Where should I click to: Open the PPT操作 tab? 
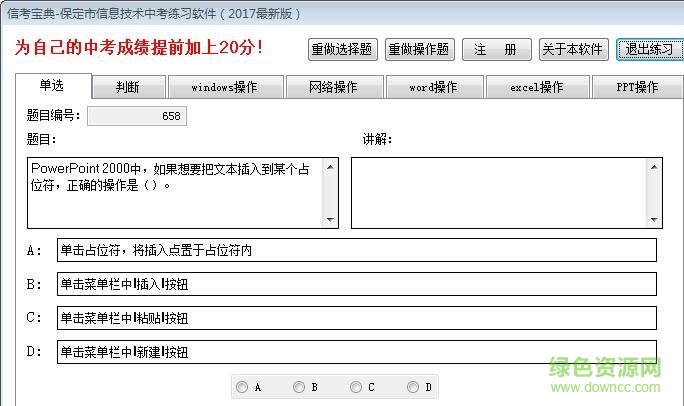click(x=637, y=87)
